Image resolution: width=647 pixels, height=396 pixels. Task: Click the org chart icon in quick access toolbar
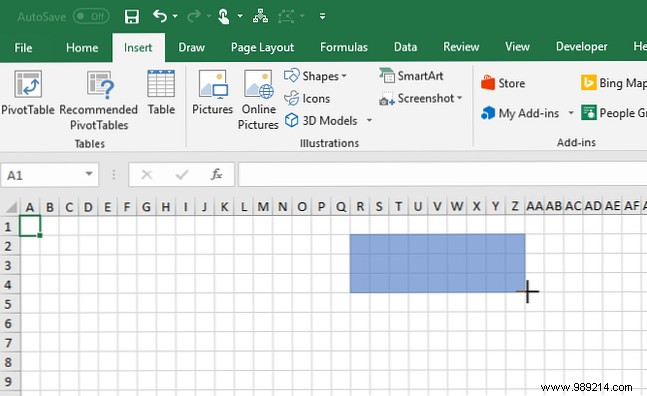click(260, 16)
